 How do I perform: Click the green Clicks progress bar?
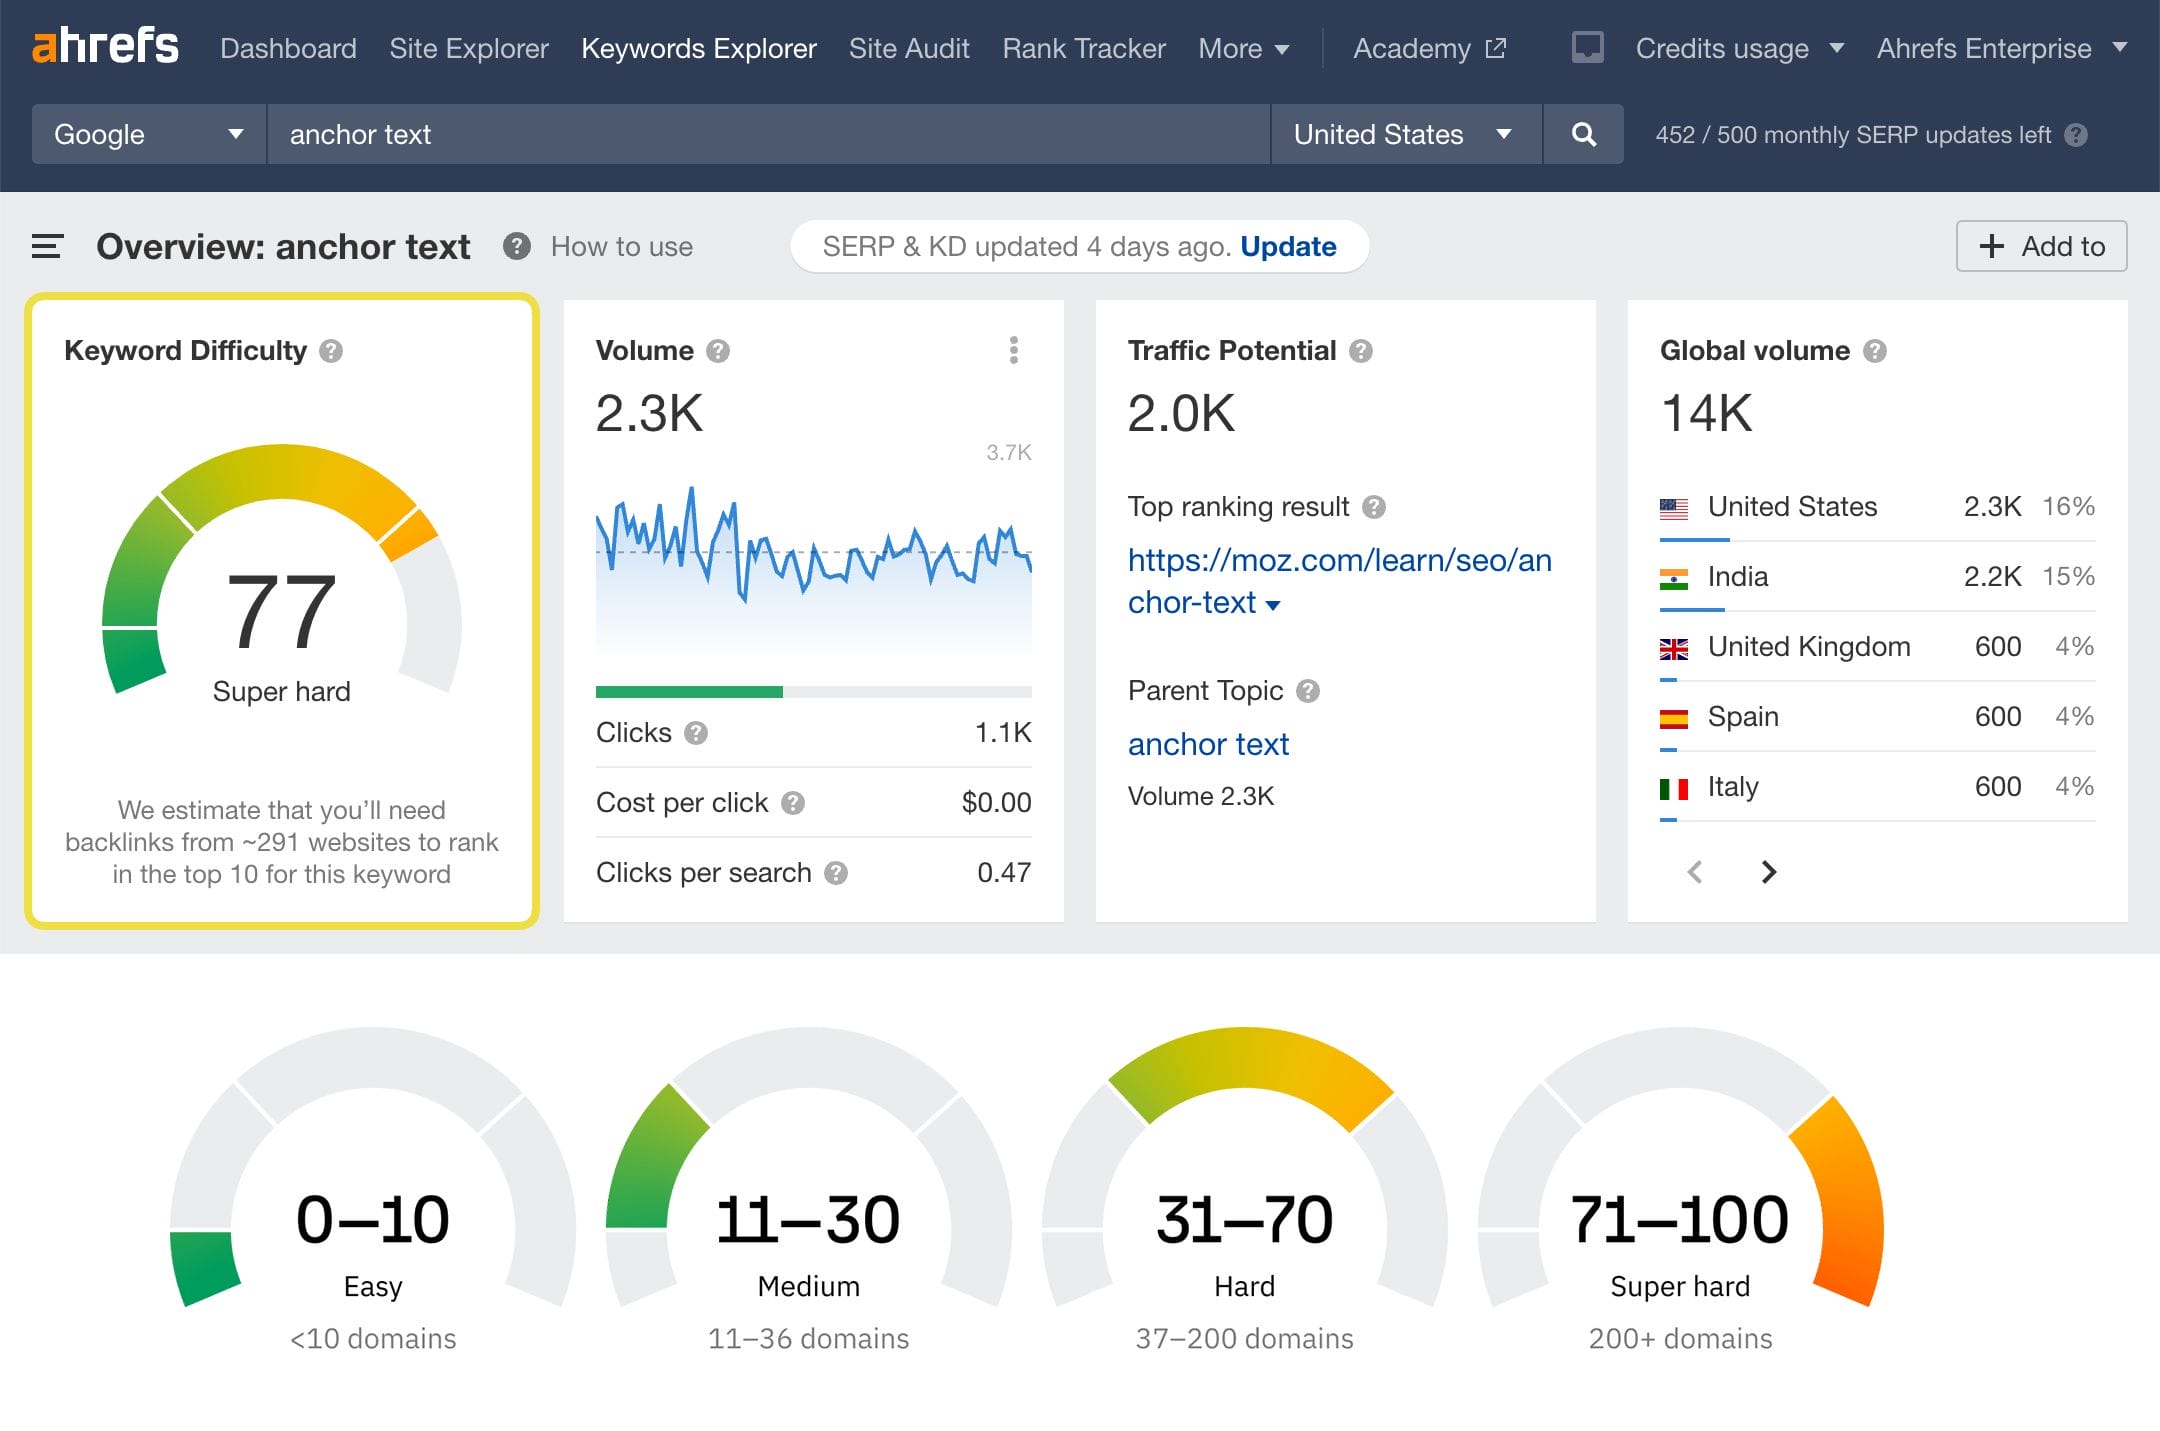(689, 691)
